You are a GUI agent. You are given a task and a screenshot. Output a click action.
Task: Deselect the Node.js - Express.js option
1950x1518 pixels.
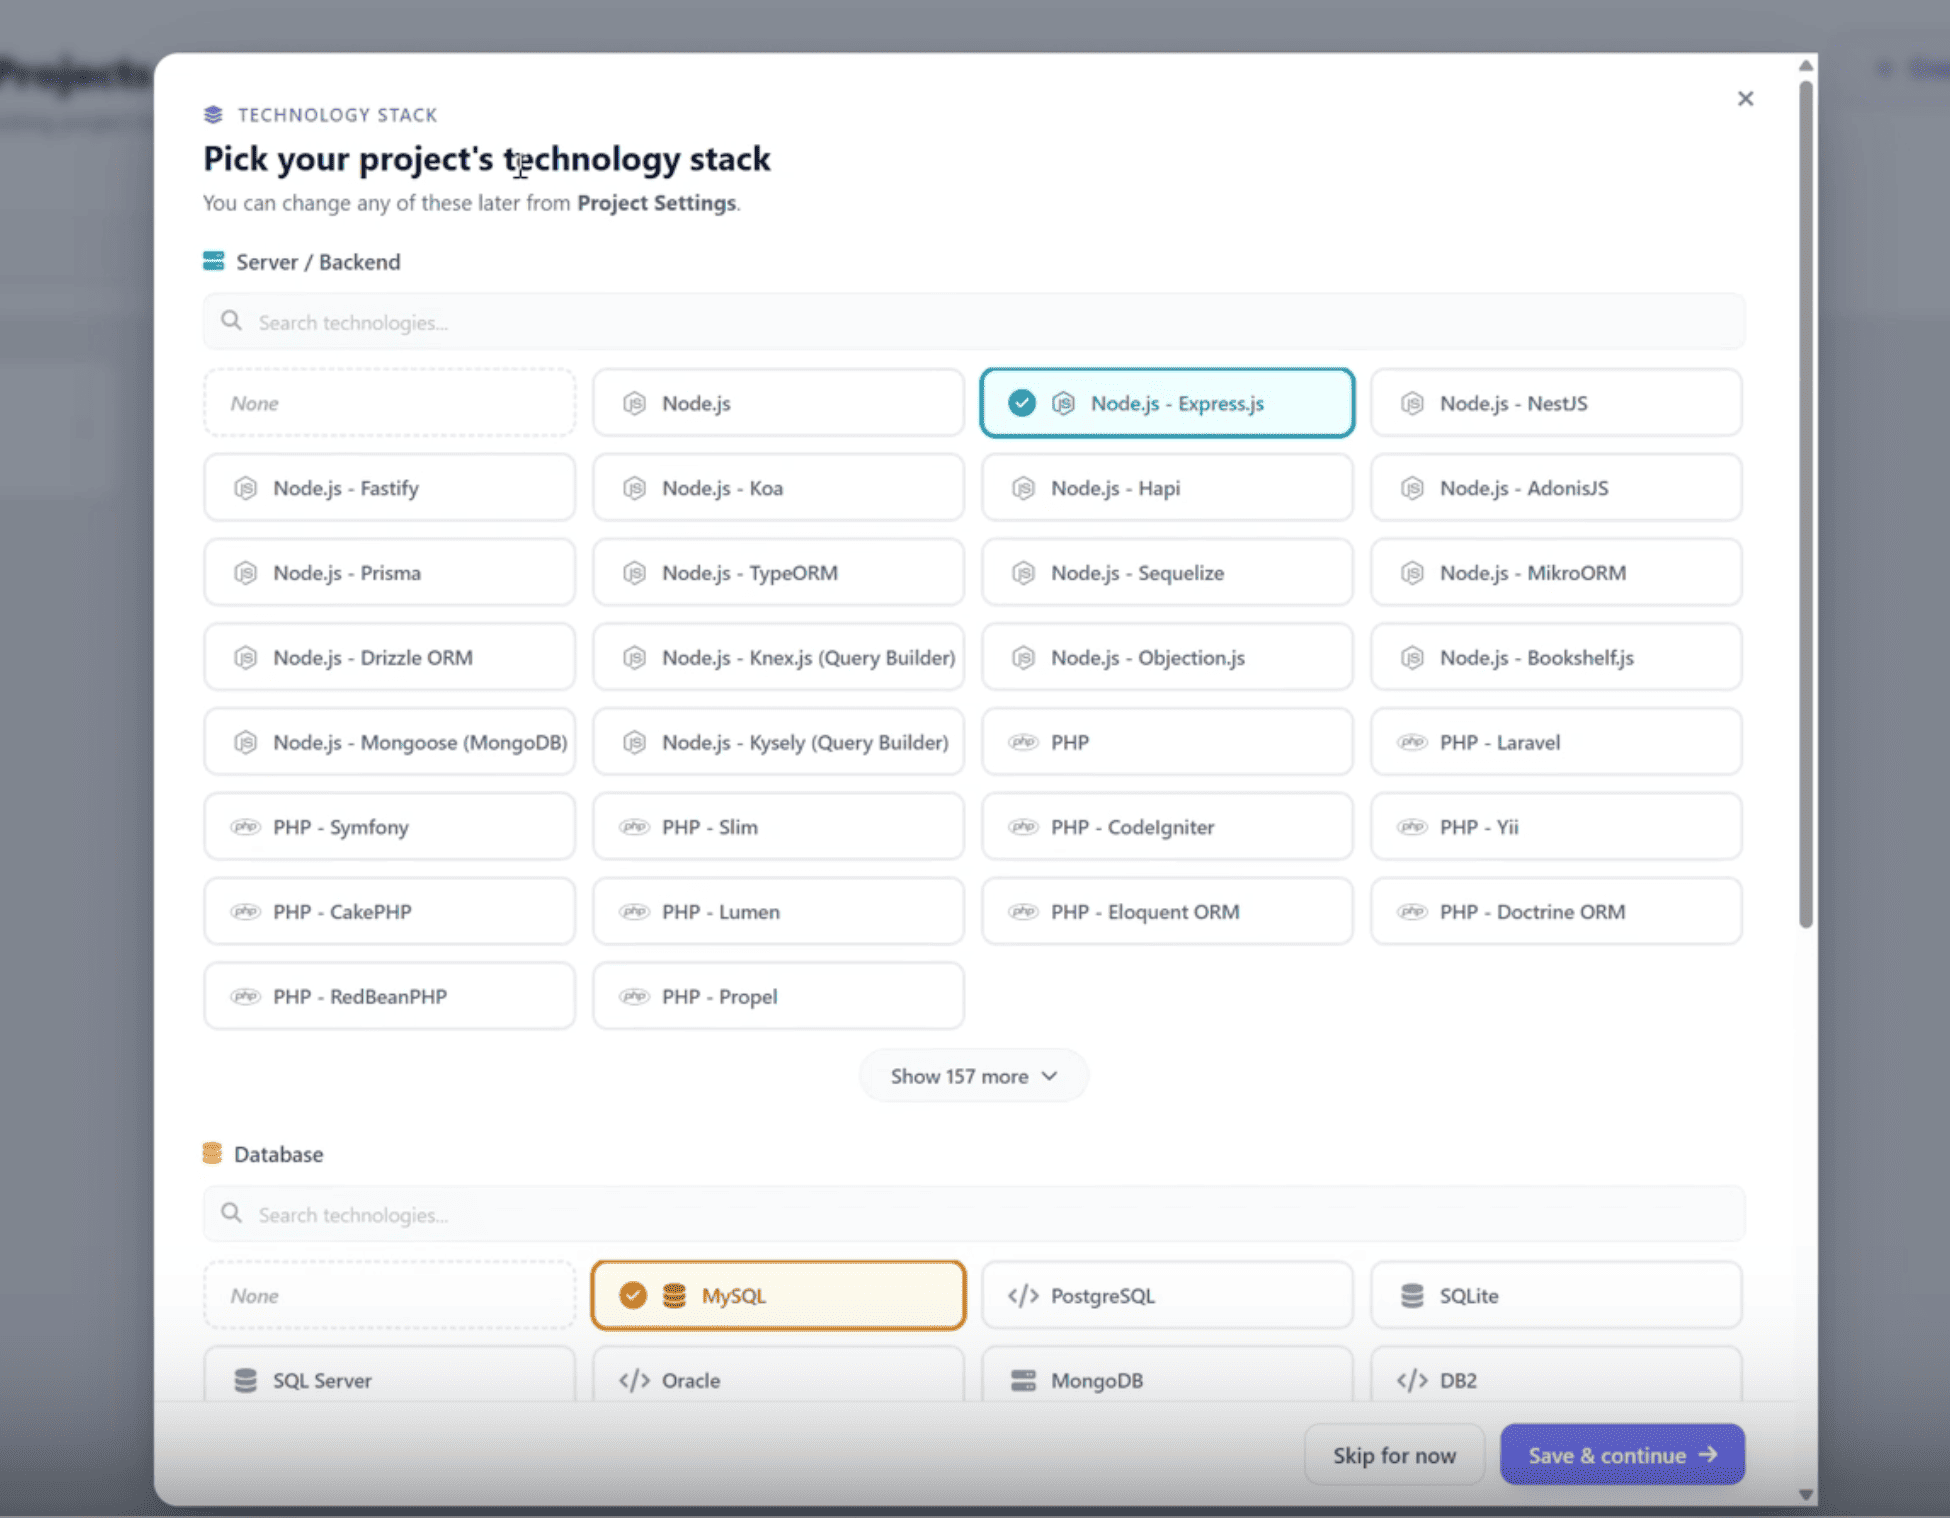[1167, 403]
